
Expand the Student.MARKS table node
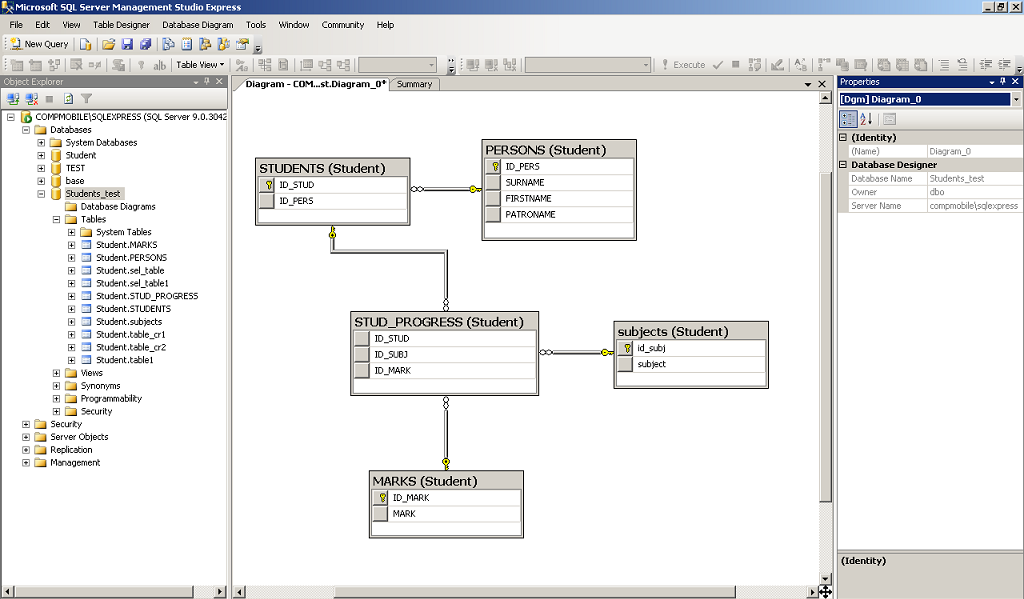(72, 245)
